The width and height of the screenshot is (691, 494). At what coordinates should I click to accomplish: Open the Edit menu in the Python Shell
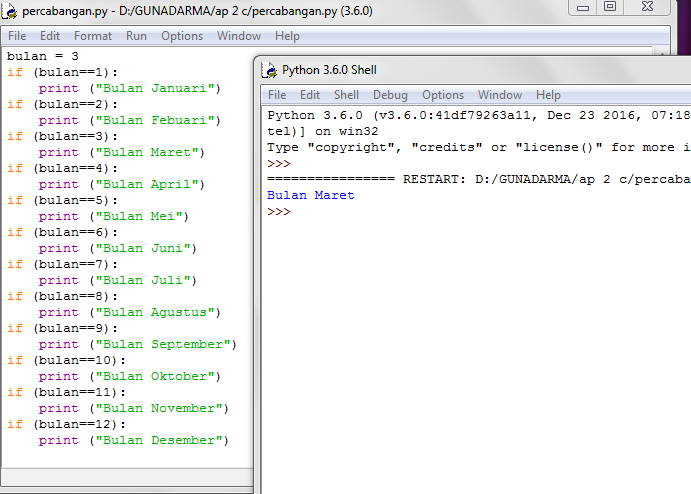click(x=310, y=95)
